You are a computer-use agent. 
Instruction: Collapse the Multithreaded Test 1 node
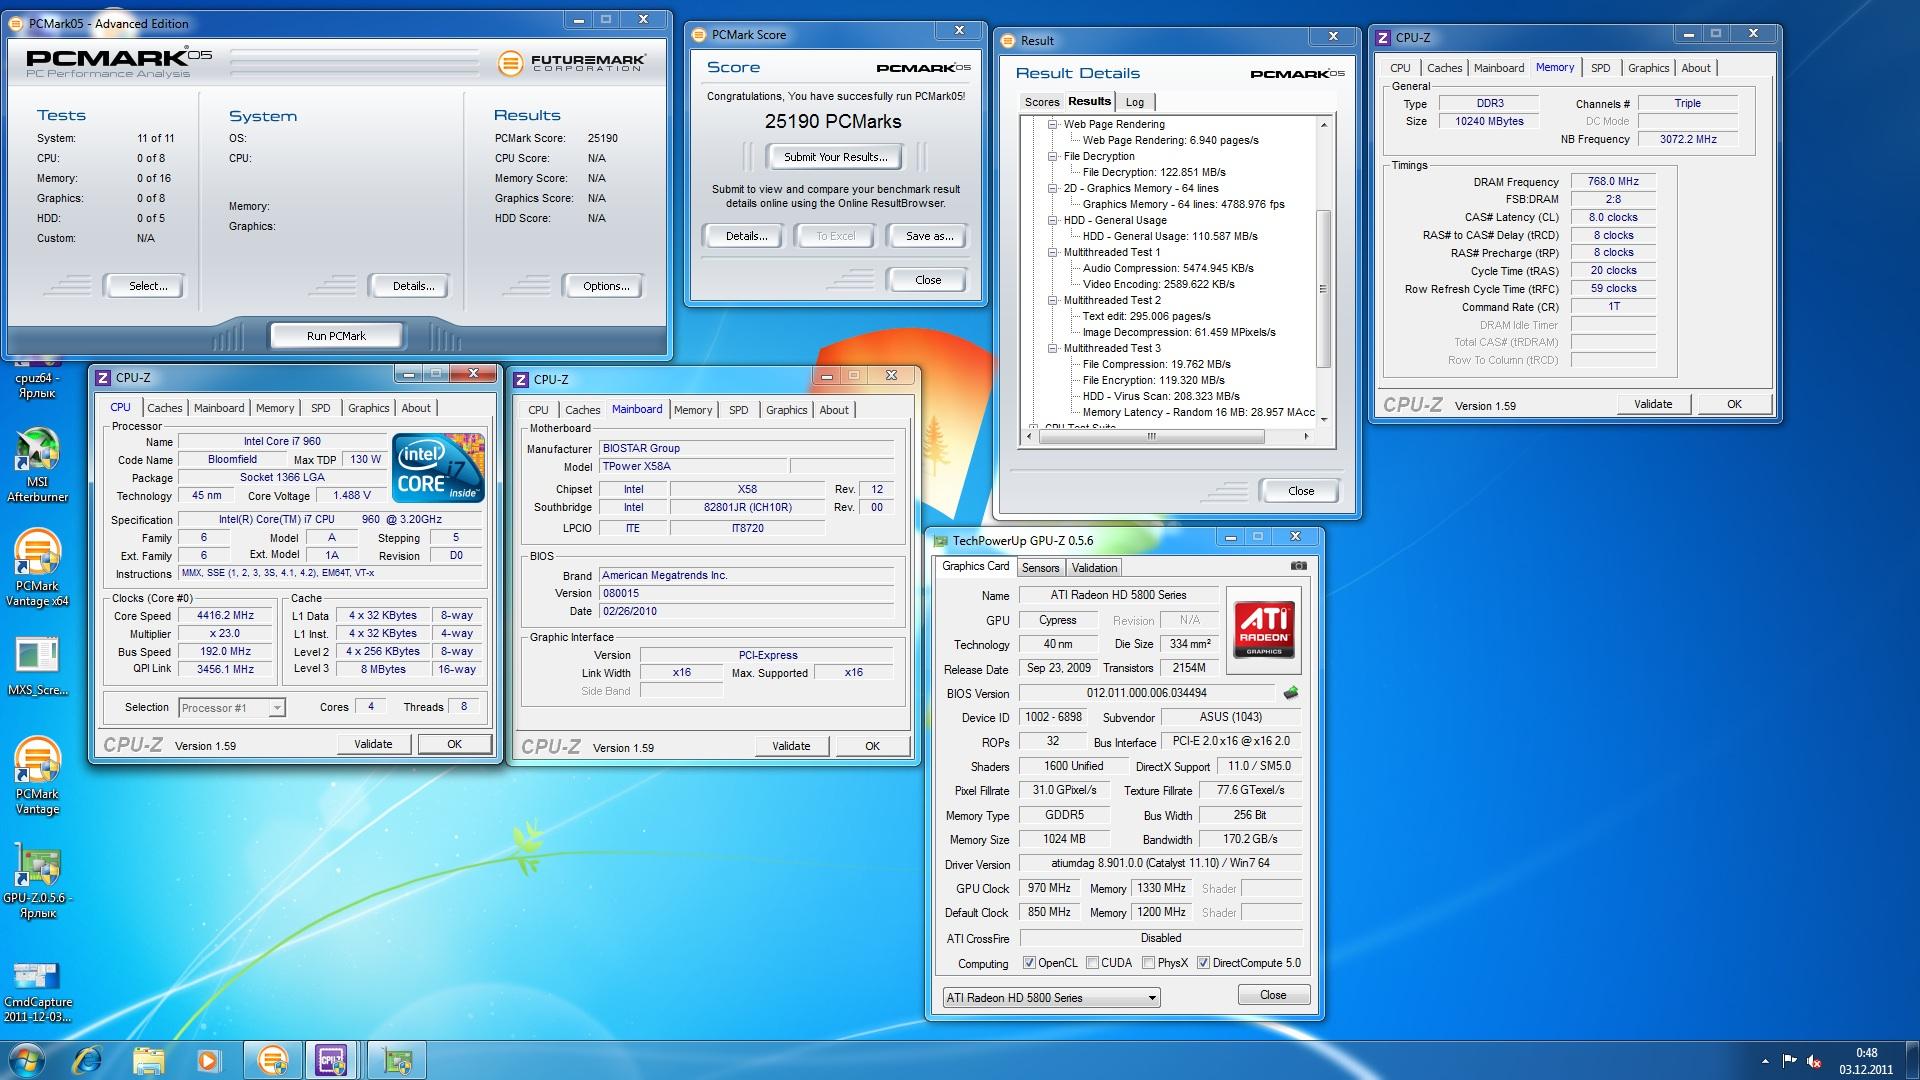point(1052,253)
